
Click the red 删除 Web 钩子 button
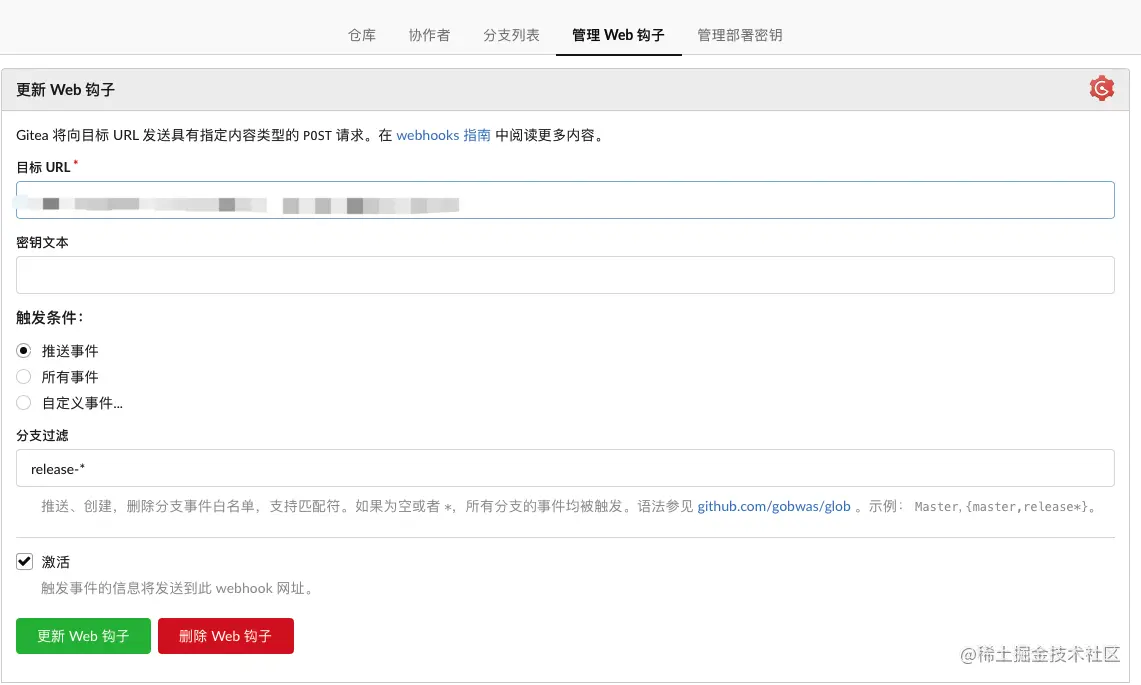(x=226, y=636)
